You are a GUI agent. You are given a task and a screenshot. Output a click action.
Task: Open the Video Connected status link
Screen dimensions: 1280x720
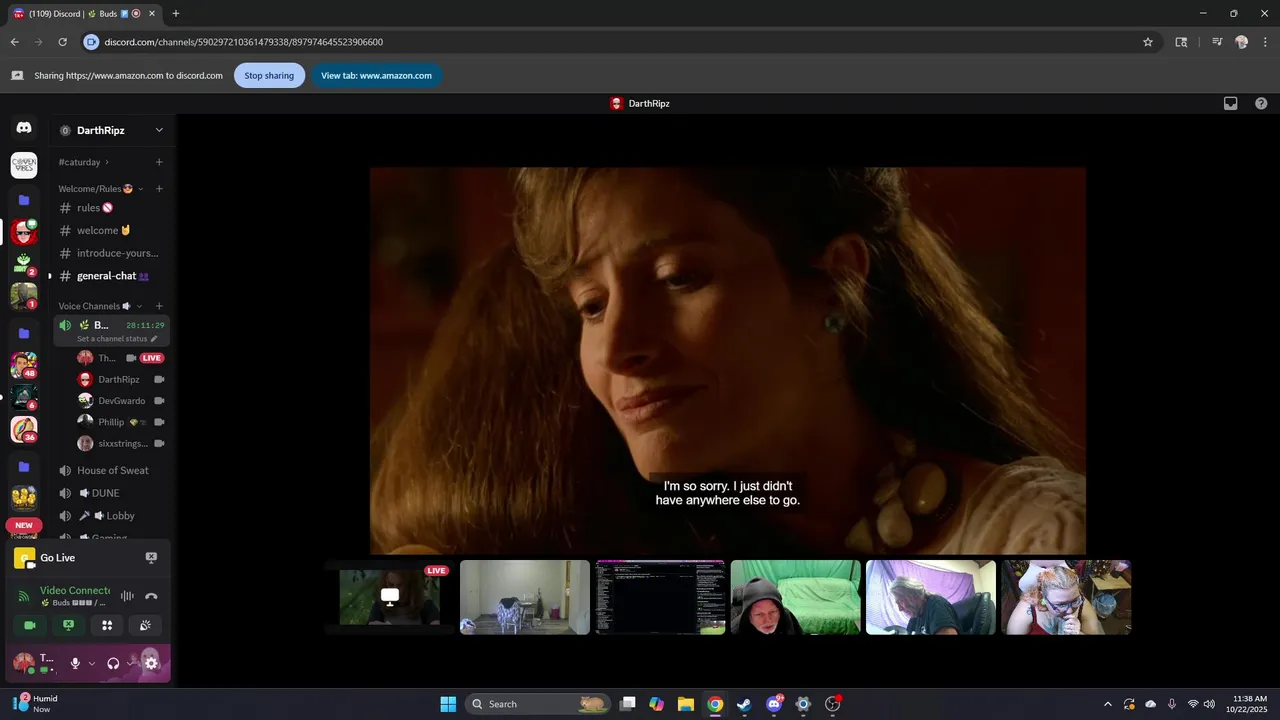(x=75, y=590)
